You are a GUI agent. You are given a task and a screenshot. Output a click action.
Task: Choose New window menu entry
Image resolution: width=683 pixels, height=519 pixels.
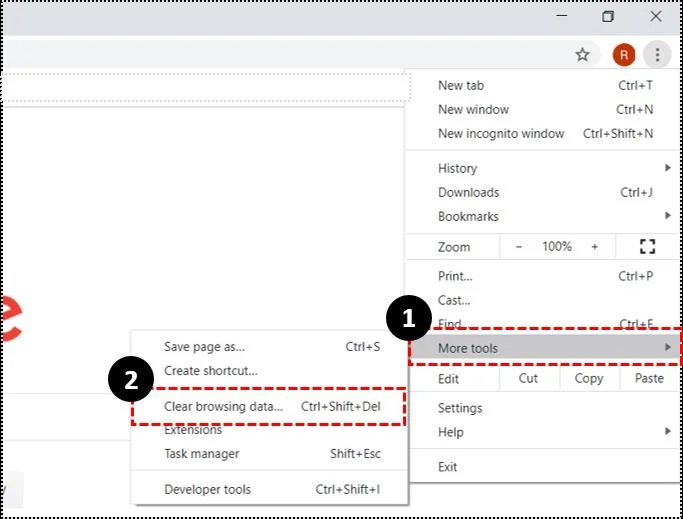tap(544, 109)
